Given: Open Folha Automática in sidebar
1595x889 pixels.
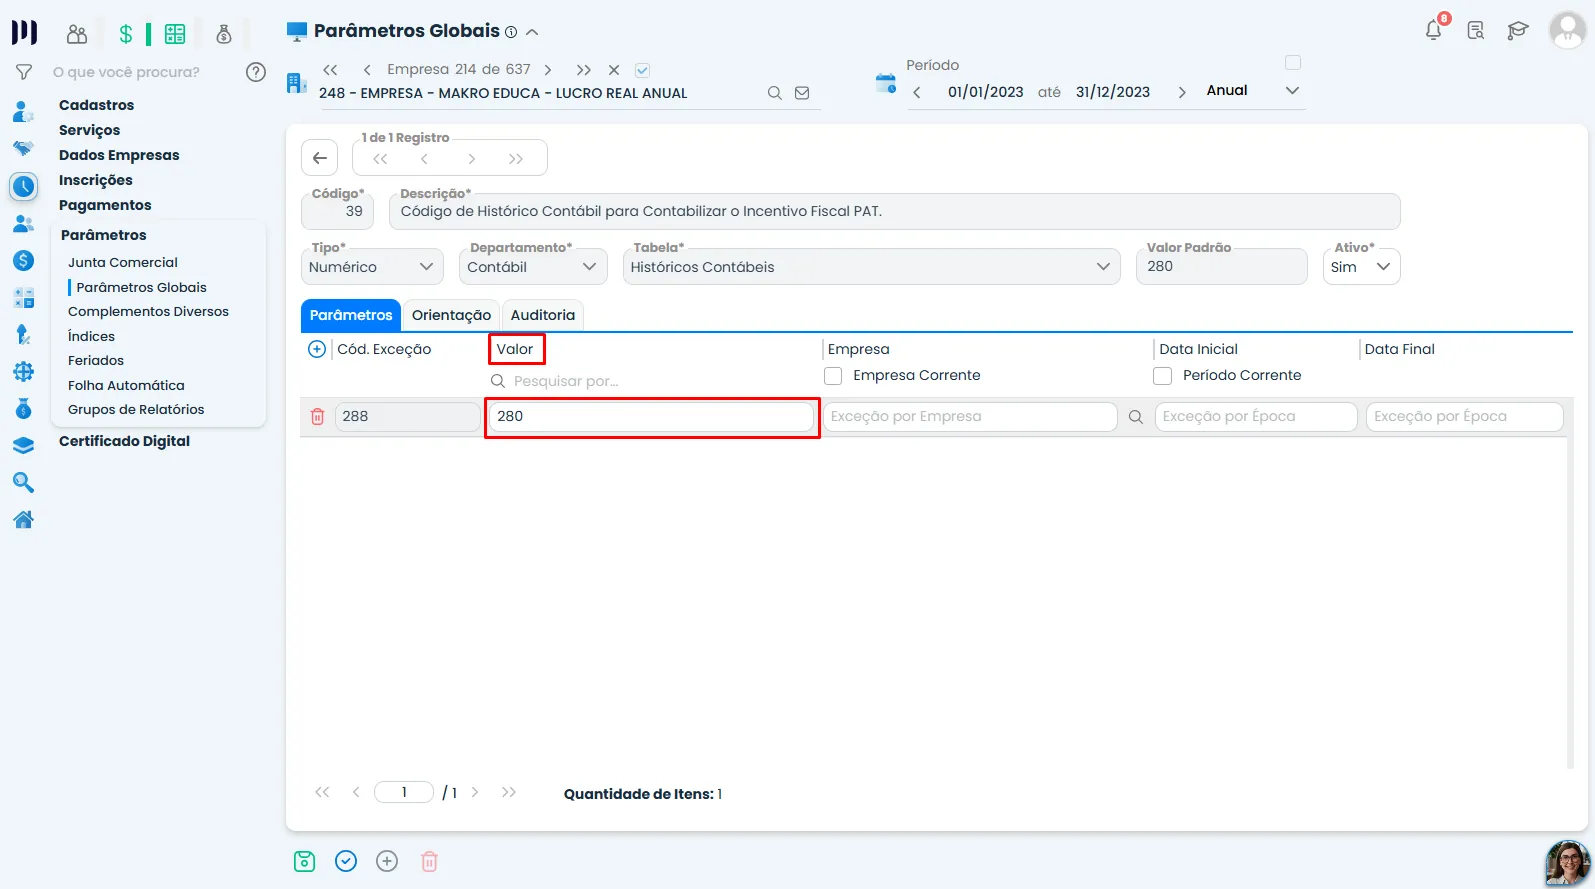Looking at the screenshot, I should tap(126, 385).
